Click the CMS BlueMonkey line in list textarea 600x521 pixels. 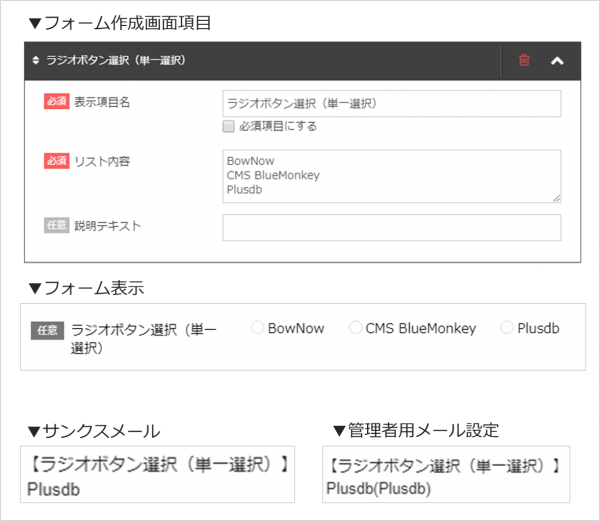(273, 175)
